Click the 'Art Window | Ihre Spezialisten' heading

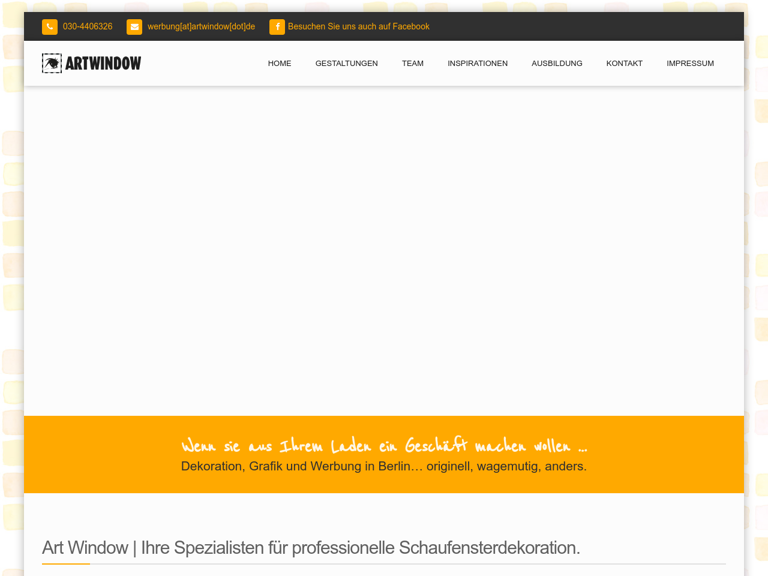[311, 547]
